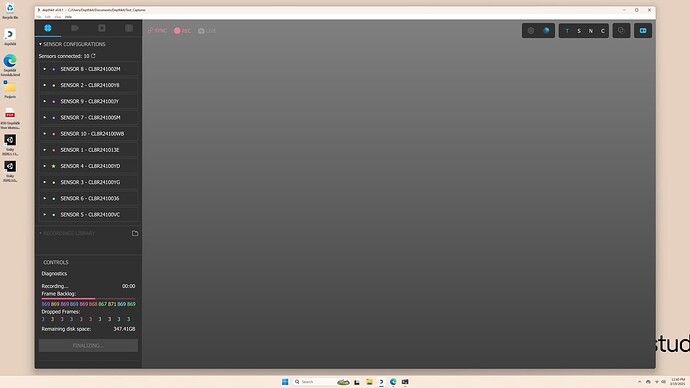
Task: Toggle the S display mode button
Action: tap(579, 31)
